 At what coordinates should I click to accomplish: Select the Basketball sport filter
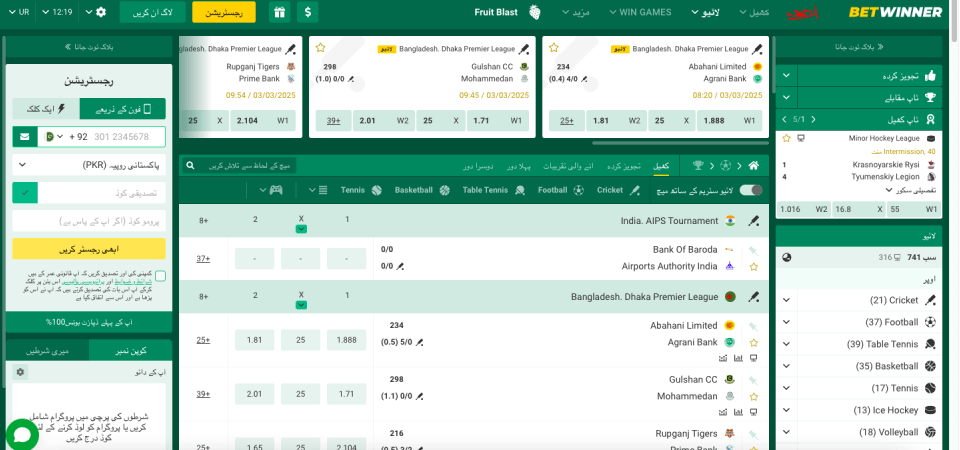tap(422, 190)
